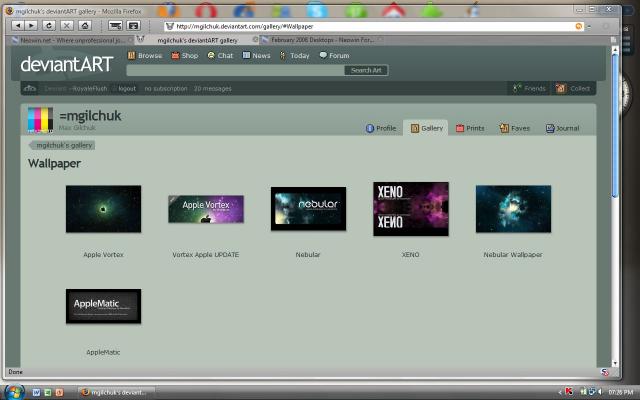This screenshot has height=400, width=640.
Task: Open the News link
Action: tap(256, 56)
